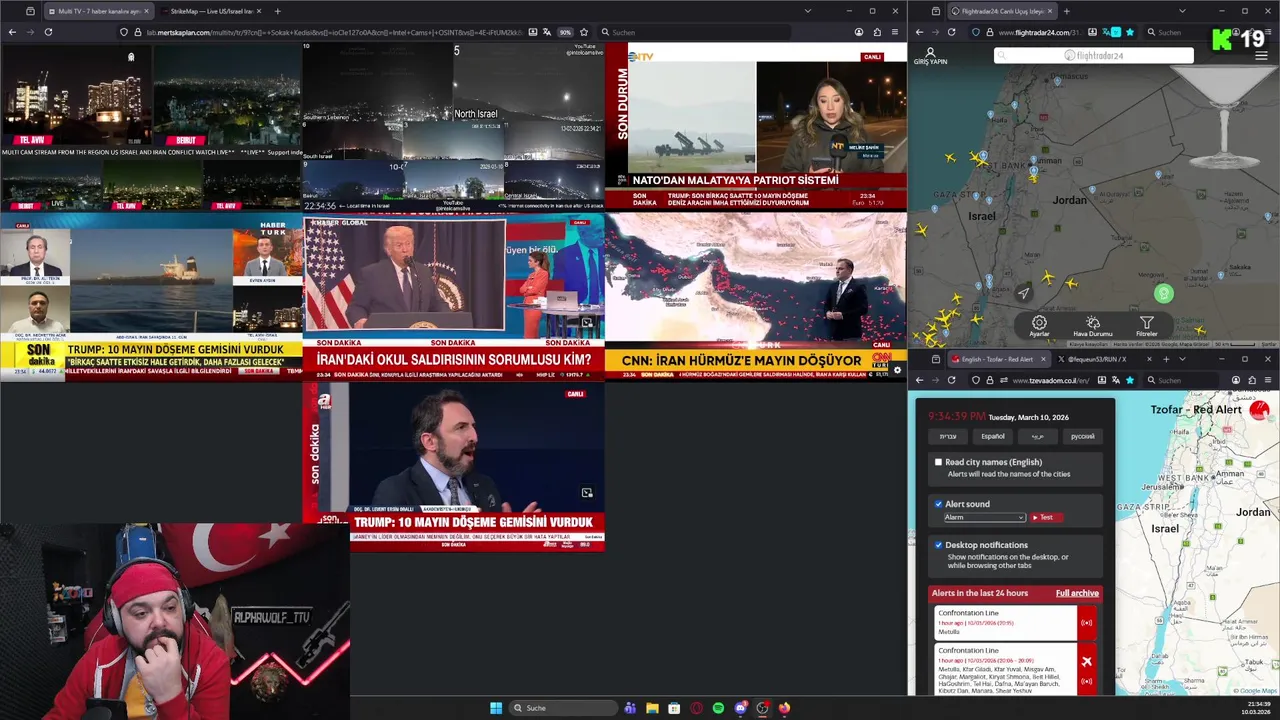Click bookmark star in Multi TV window
This screenshot has height=720, width=1280.
coord(584,32)
